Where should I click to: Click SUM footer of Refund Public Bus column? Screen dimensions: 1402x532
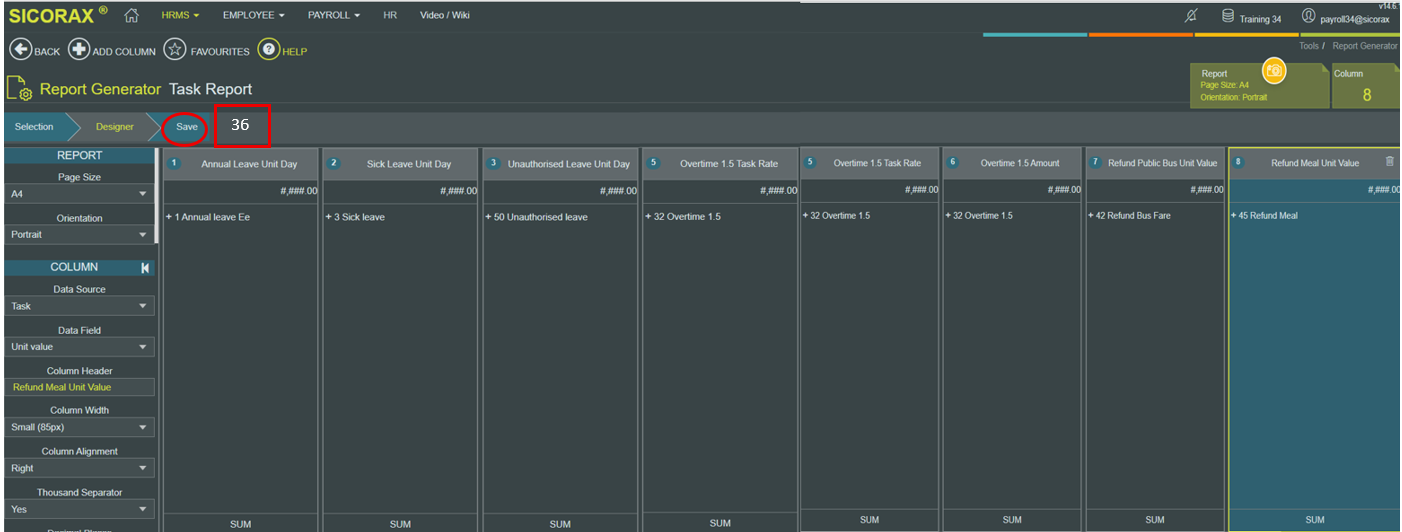(1155, 520)
